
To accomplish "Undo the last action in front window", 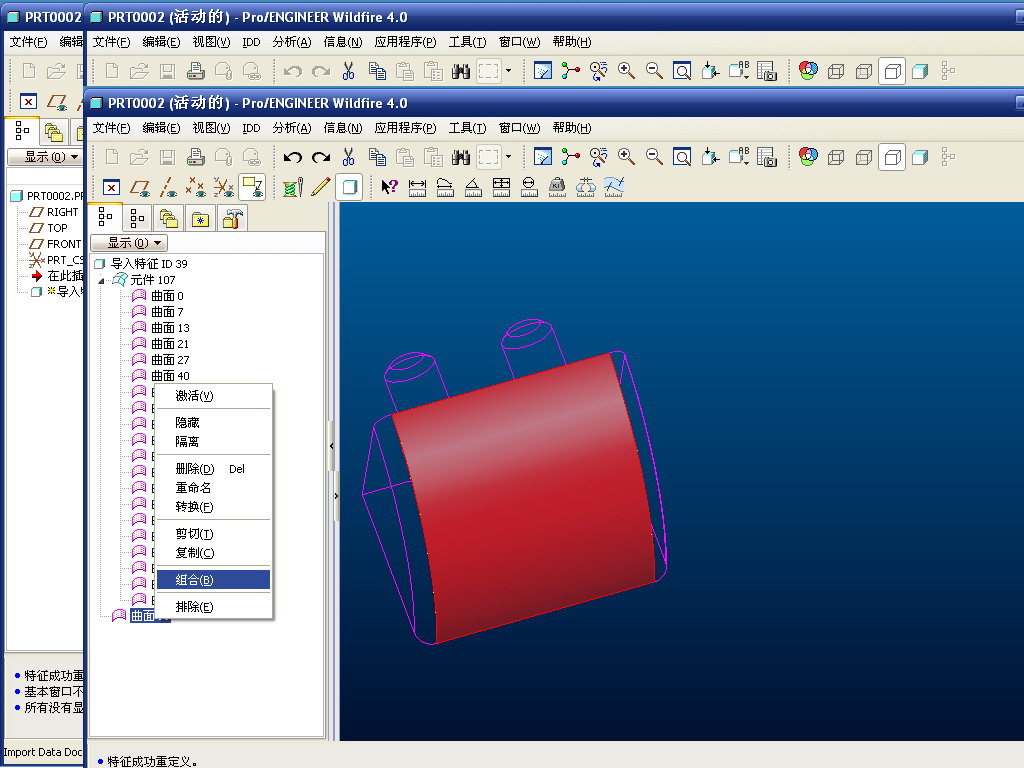I will click(x=293, y=157).
